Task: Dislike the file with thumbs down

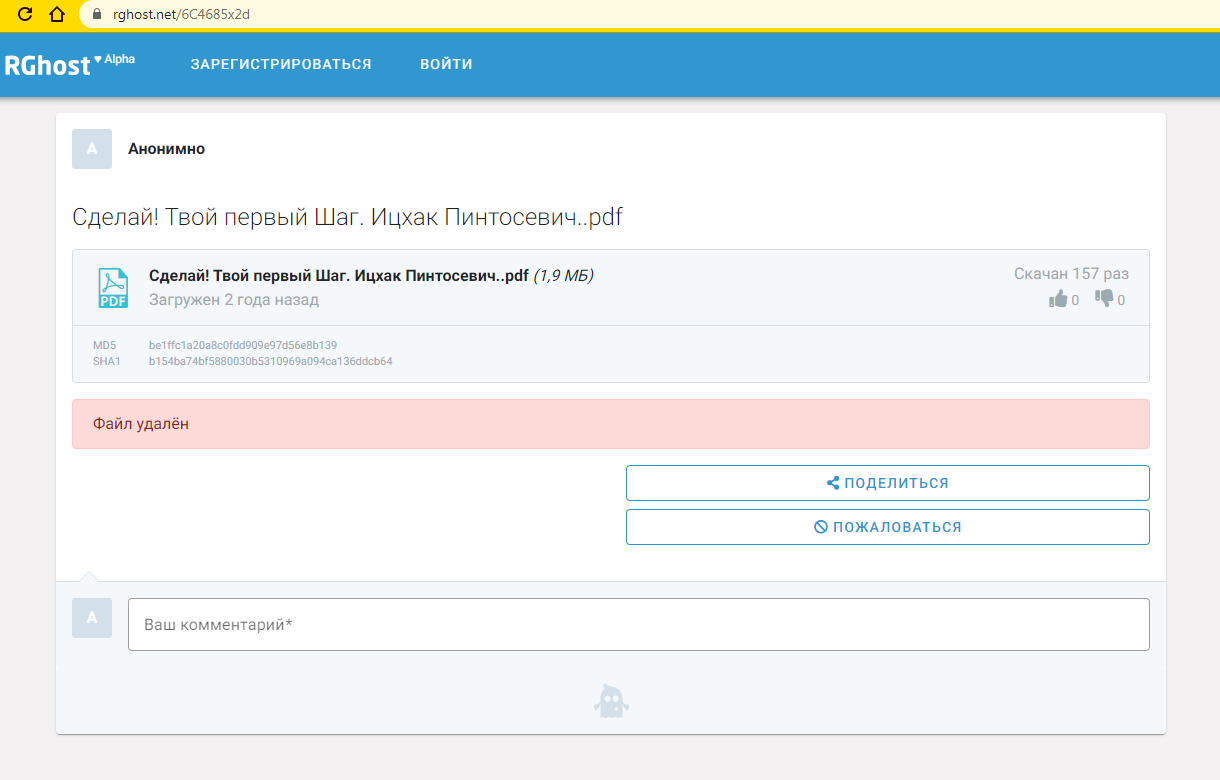Action: click(x=1104, y=299)
